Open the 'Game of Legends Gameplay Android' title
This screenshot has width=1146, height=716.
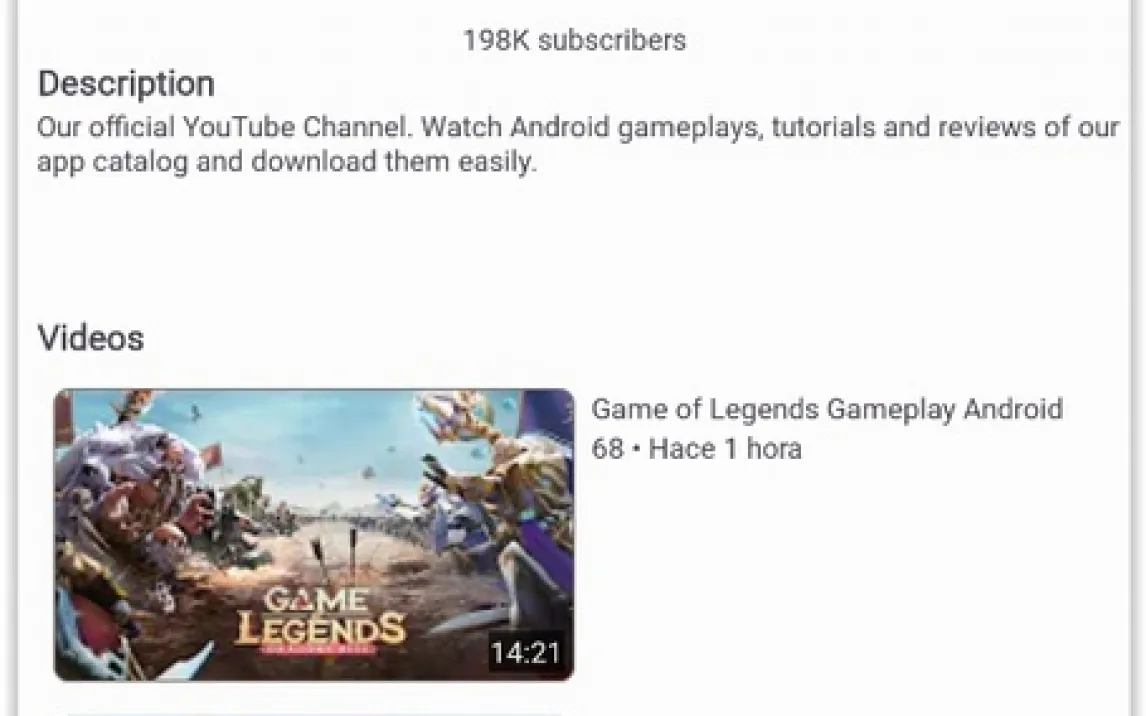coord(827,409)
